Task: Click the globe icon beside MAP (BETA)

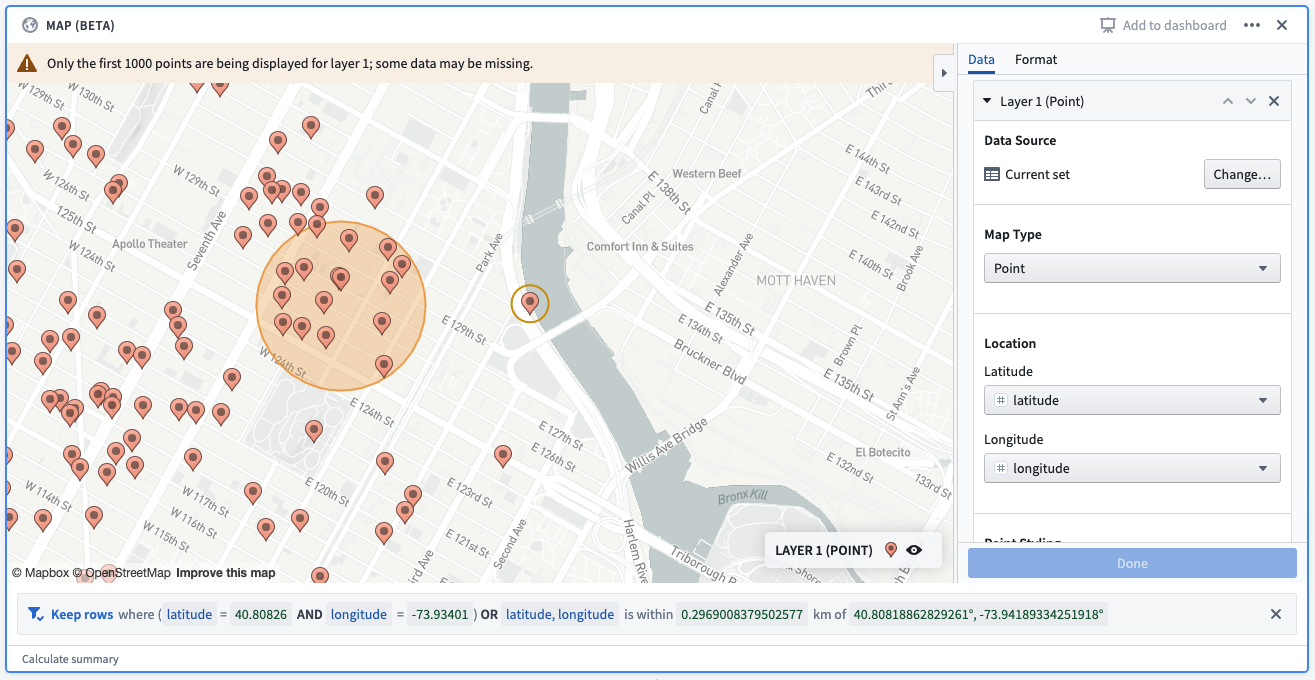Action: pyautogui.click(x=30, y=25)
